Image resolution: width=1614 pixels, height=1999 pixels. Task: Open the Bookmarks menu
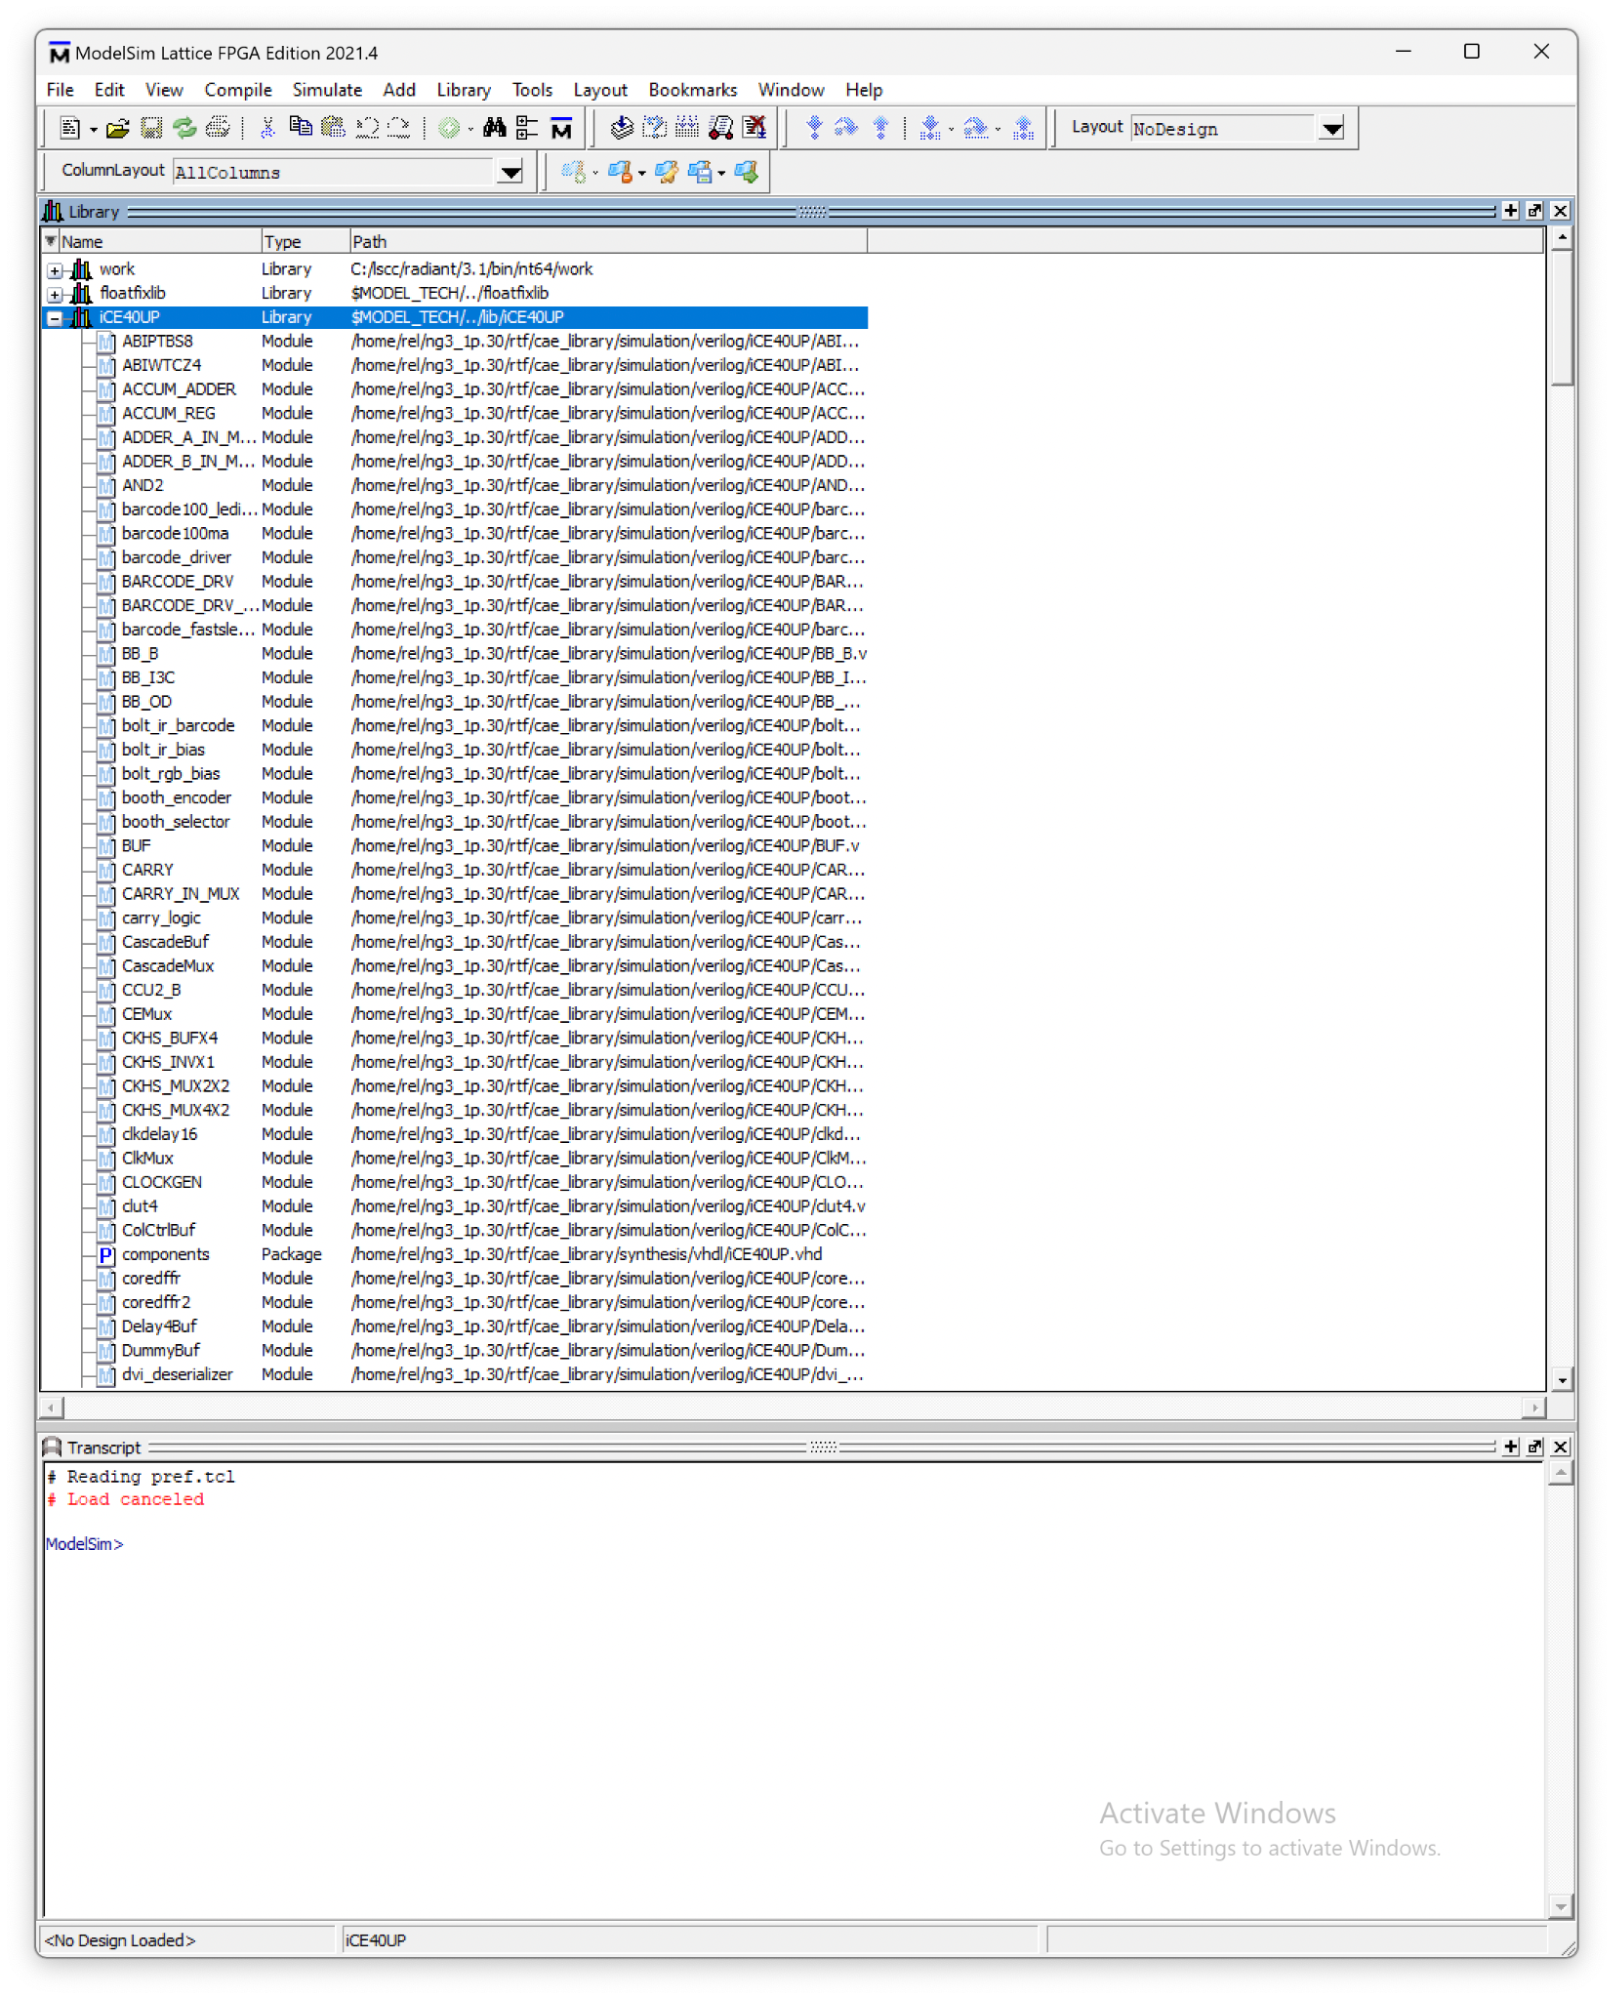[692, 90]
